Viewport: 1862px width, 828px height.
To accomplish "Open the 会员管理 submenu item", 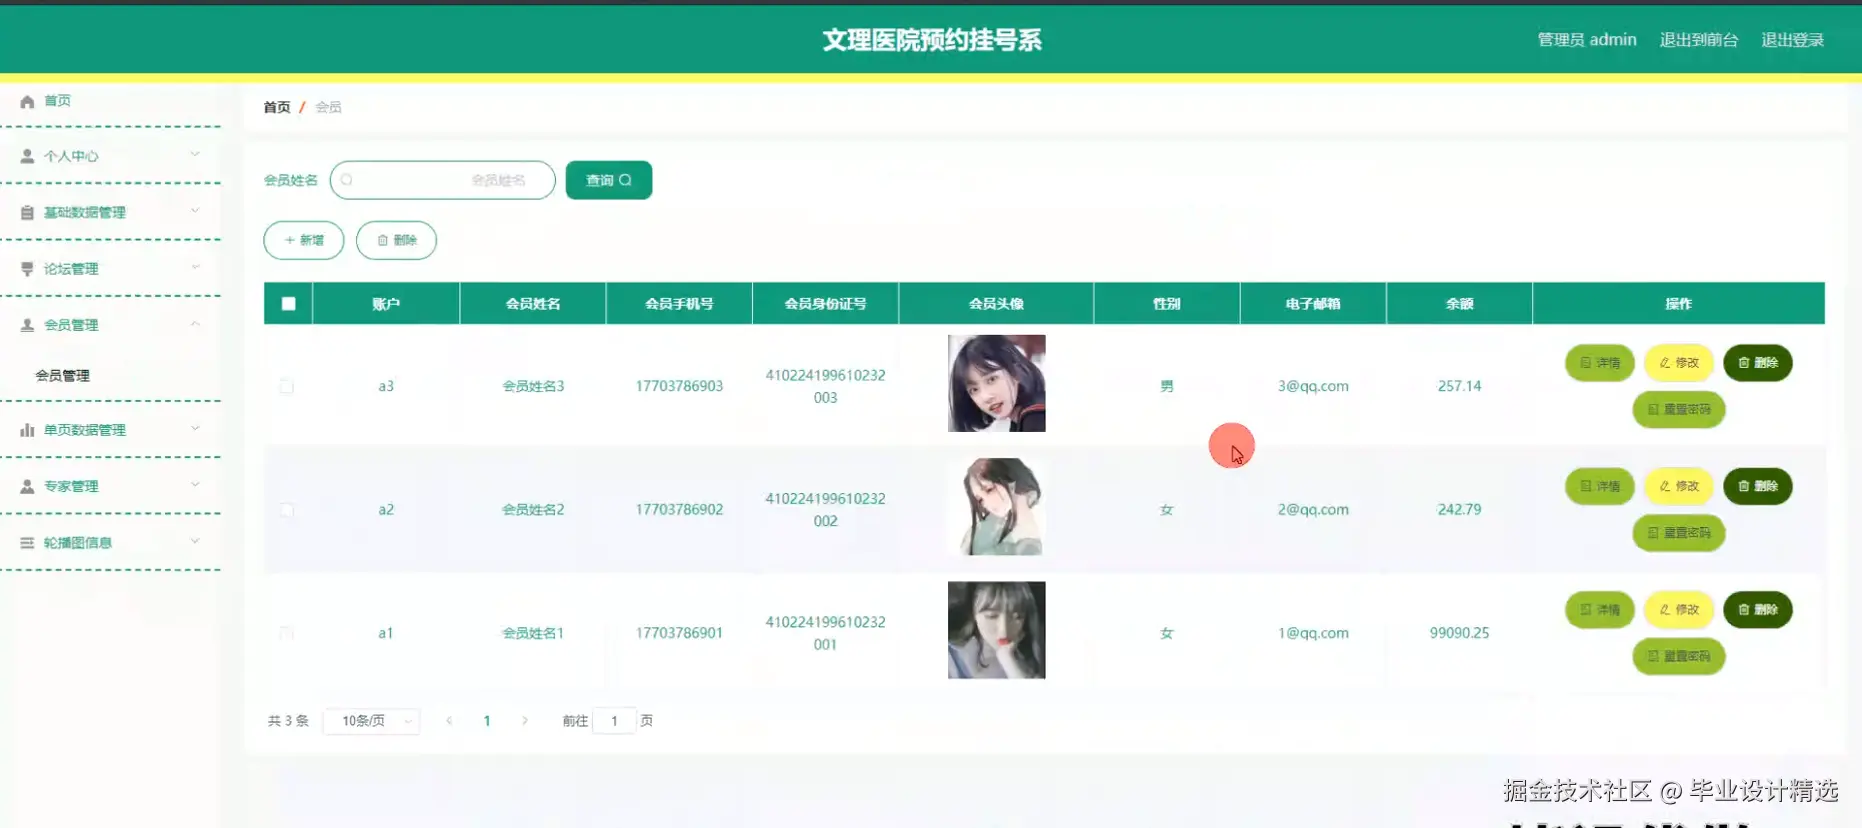I will 62,376.
